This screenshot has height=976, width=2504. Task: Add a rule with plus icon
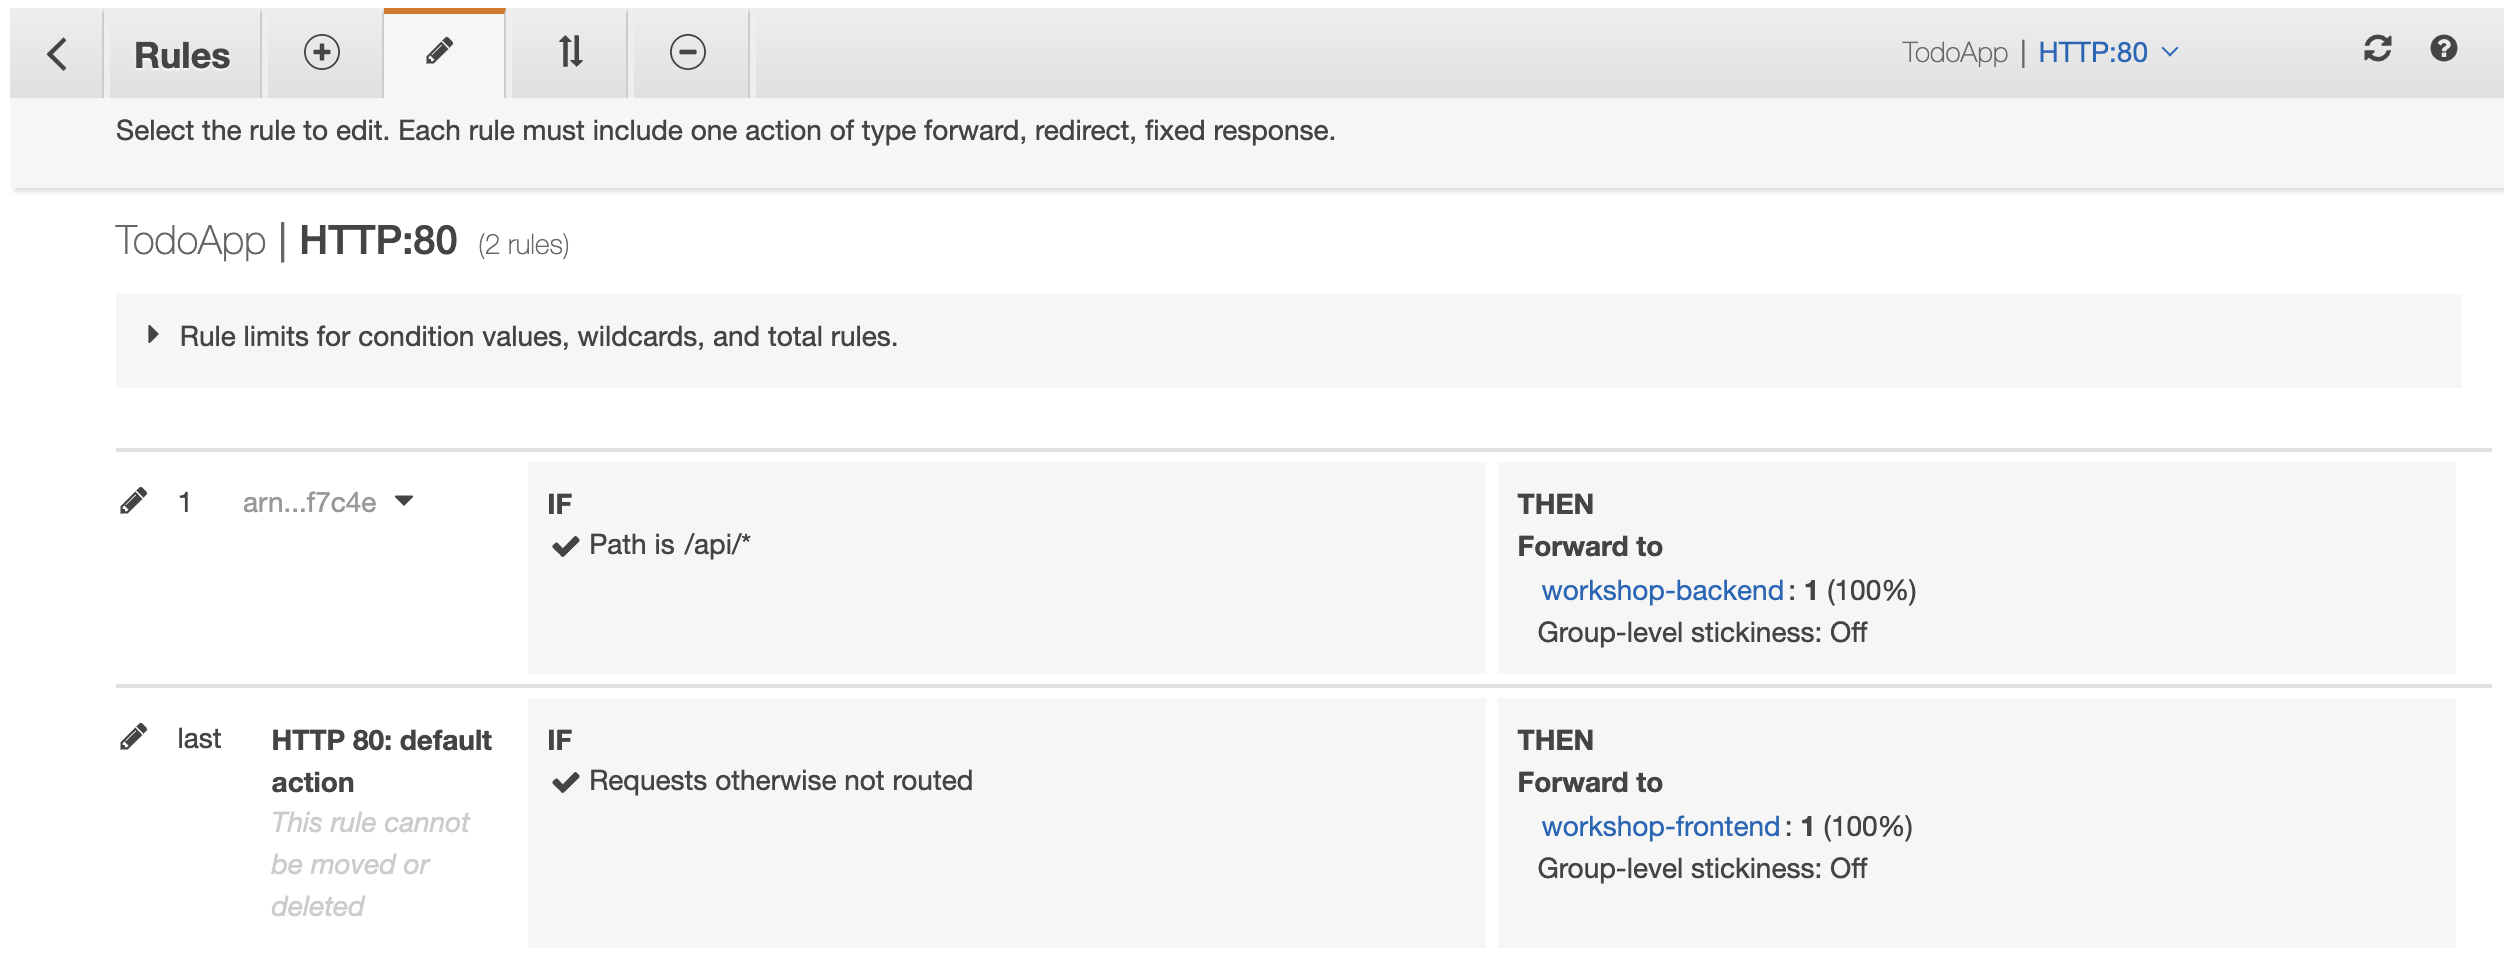coord(322,52)
